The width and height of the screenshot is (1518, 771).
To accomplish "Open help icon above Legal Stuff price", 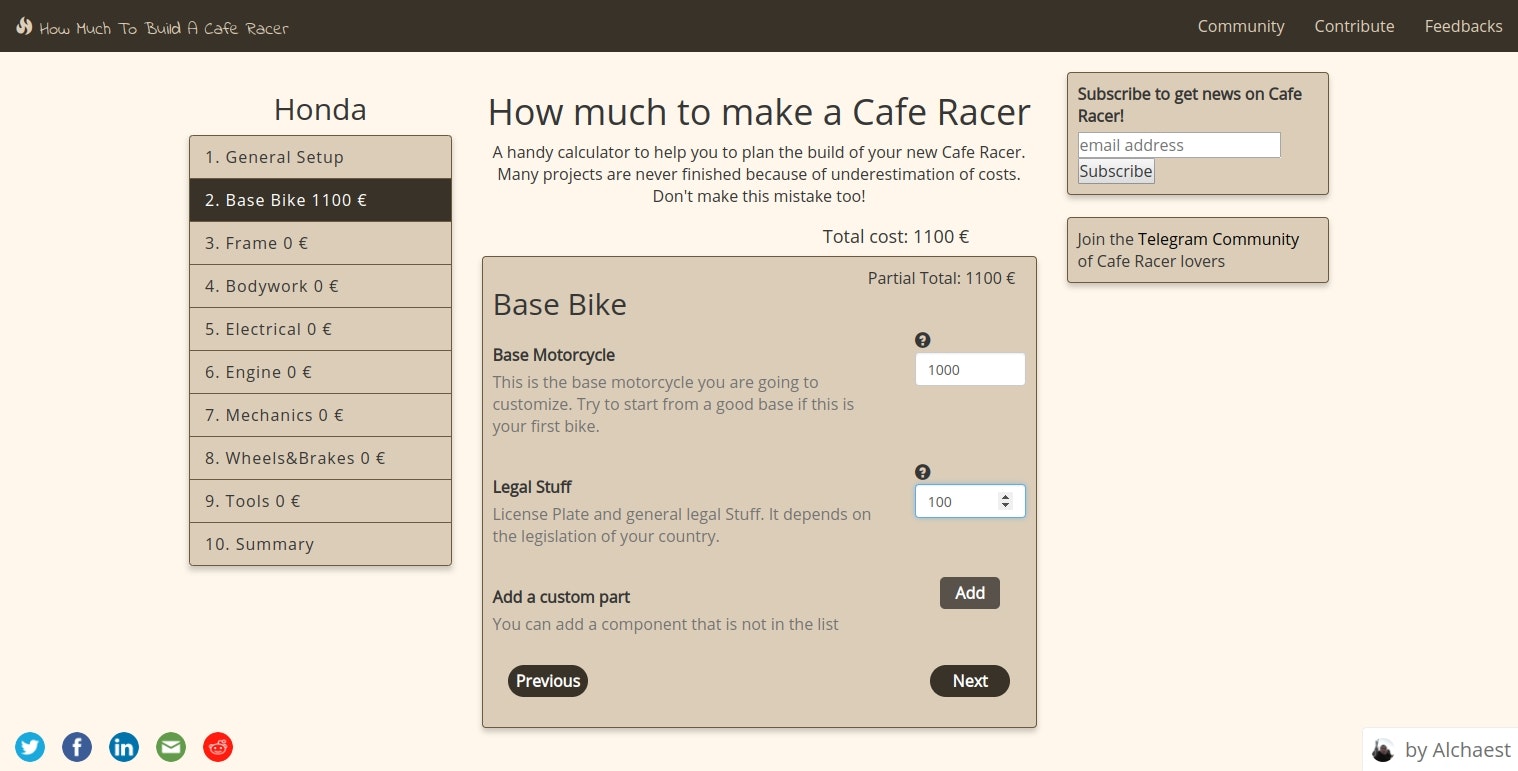I will pyautogui.click(x=923, y=472).
